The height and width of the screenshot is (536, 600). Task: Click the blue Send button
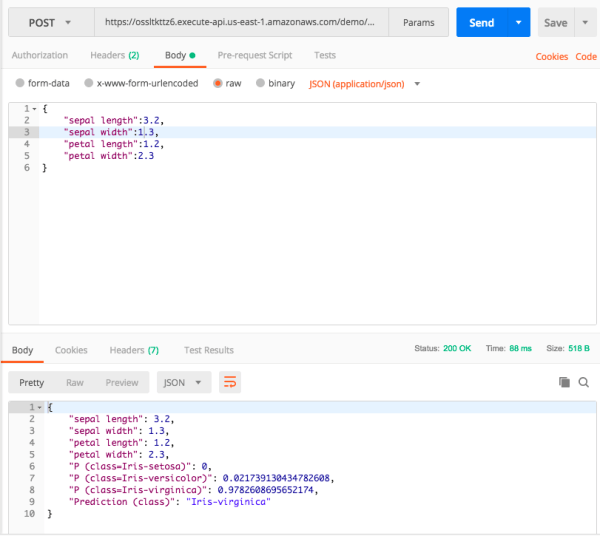(482, 23)
